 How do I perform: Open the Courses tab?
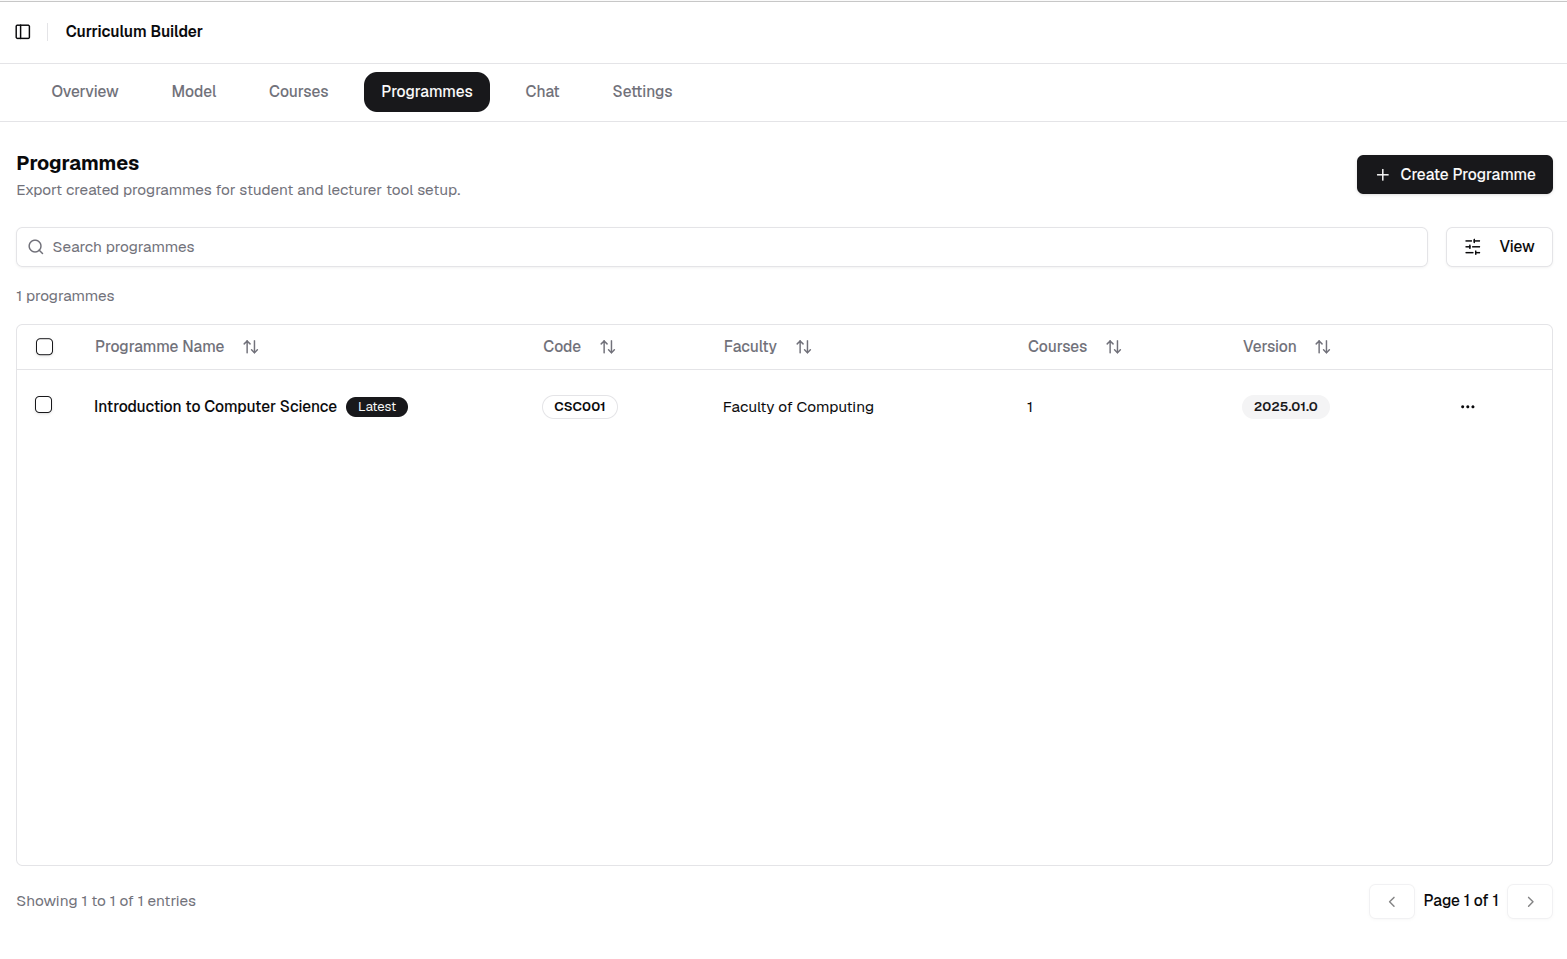pyautogui.click(x=298, y=92)
